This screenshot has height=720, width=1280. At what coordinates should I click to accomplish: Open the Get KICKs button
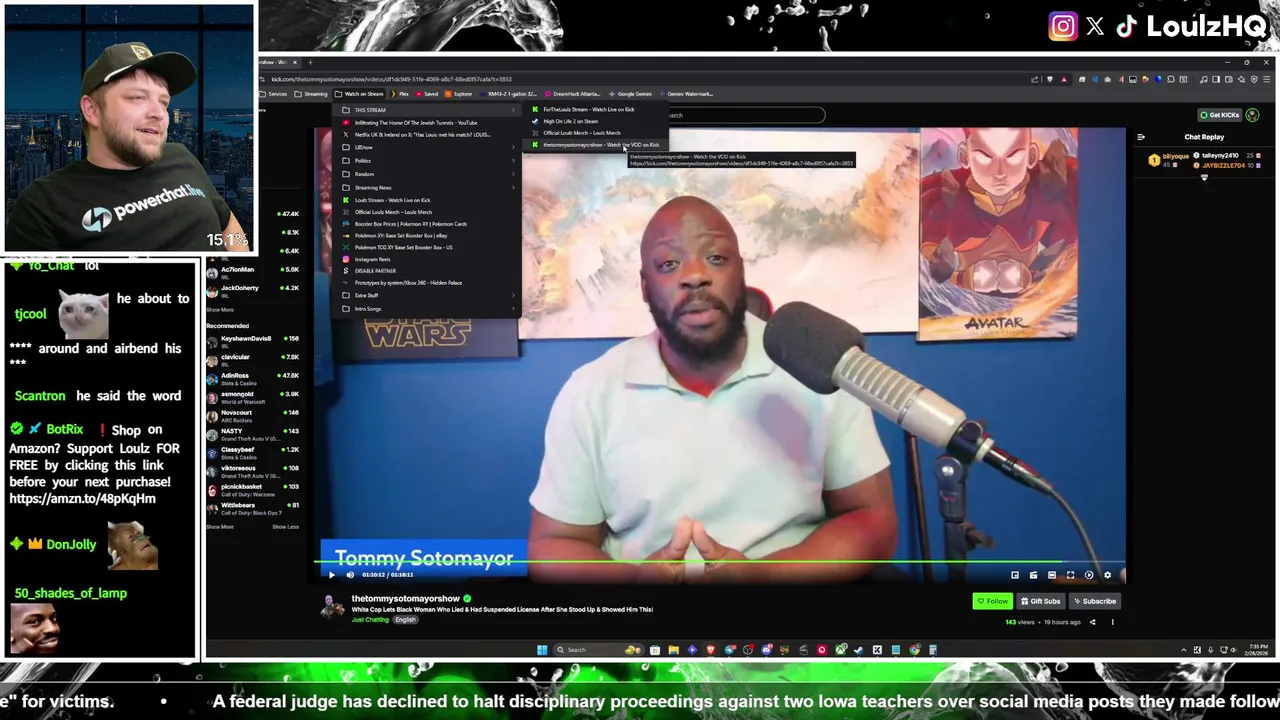click(x=1220, y=115)
